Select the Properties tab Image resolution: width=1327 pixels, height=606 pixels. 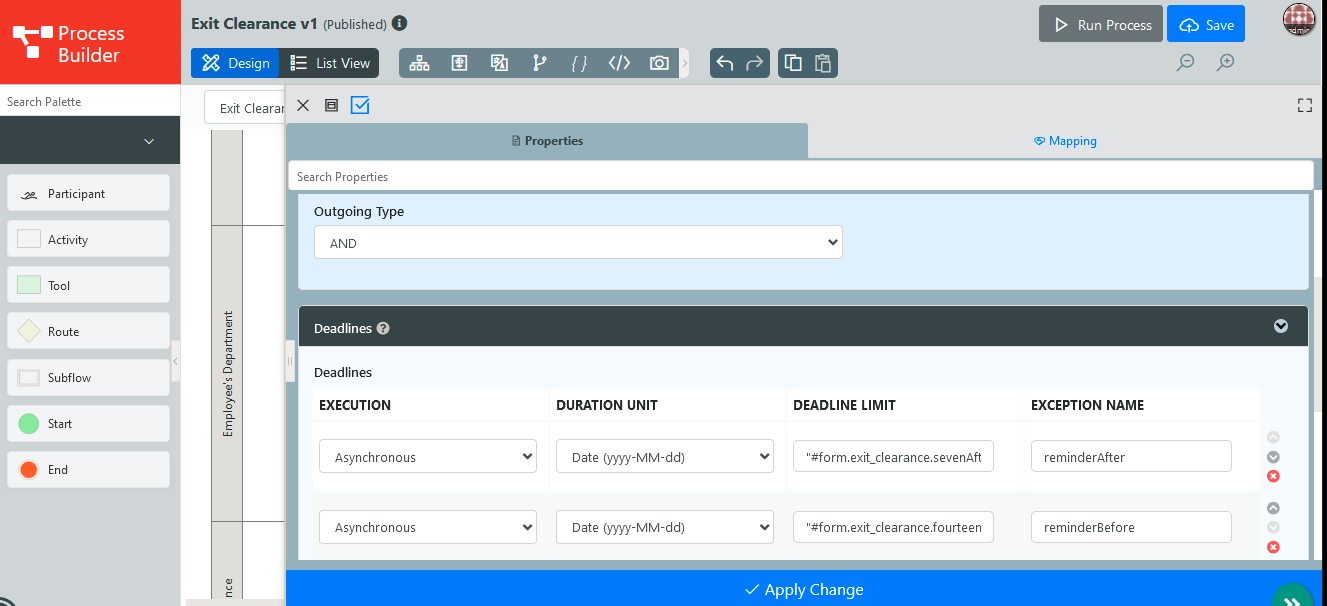pos(547,141)
